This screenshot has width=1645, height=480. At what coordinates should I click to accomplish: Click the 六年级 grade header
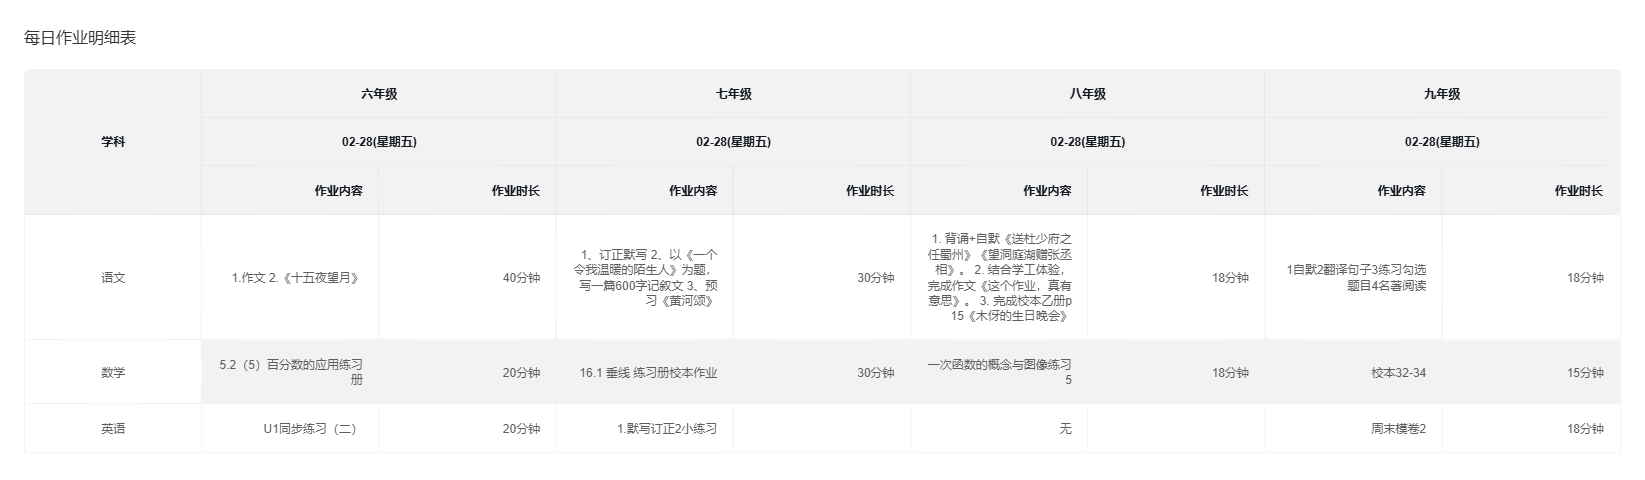pyautogui.click(x=379, y=94)
